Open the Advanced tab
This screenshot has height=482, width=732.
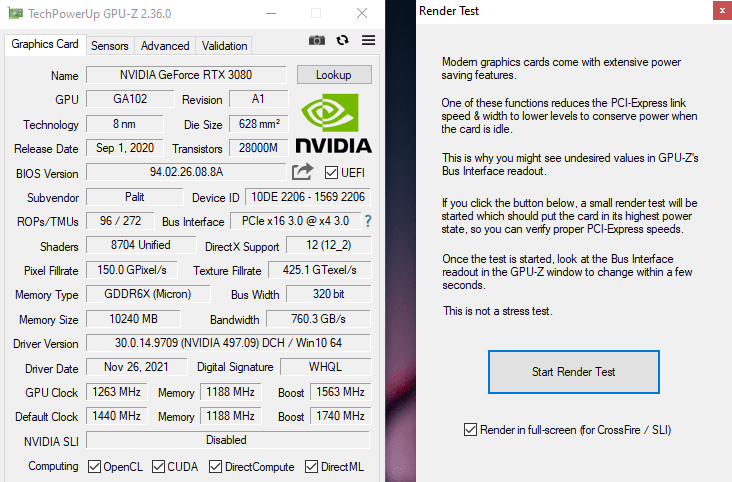pos(165,46)
